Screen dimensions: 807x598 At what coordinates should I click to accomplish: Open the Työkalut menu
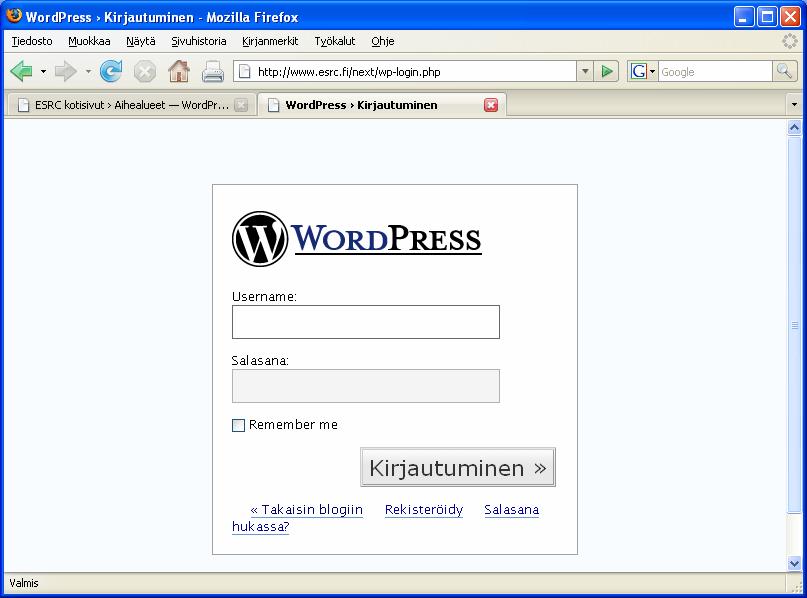coord(335,41)
